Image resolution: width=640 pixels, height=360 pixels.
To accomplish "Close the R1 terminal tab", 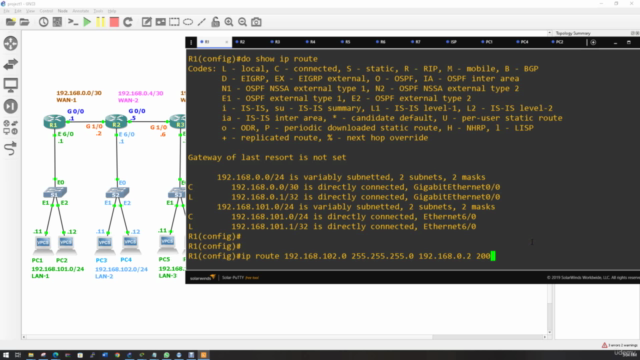I will click(x=227, y=42).
